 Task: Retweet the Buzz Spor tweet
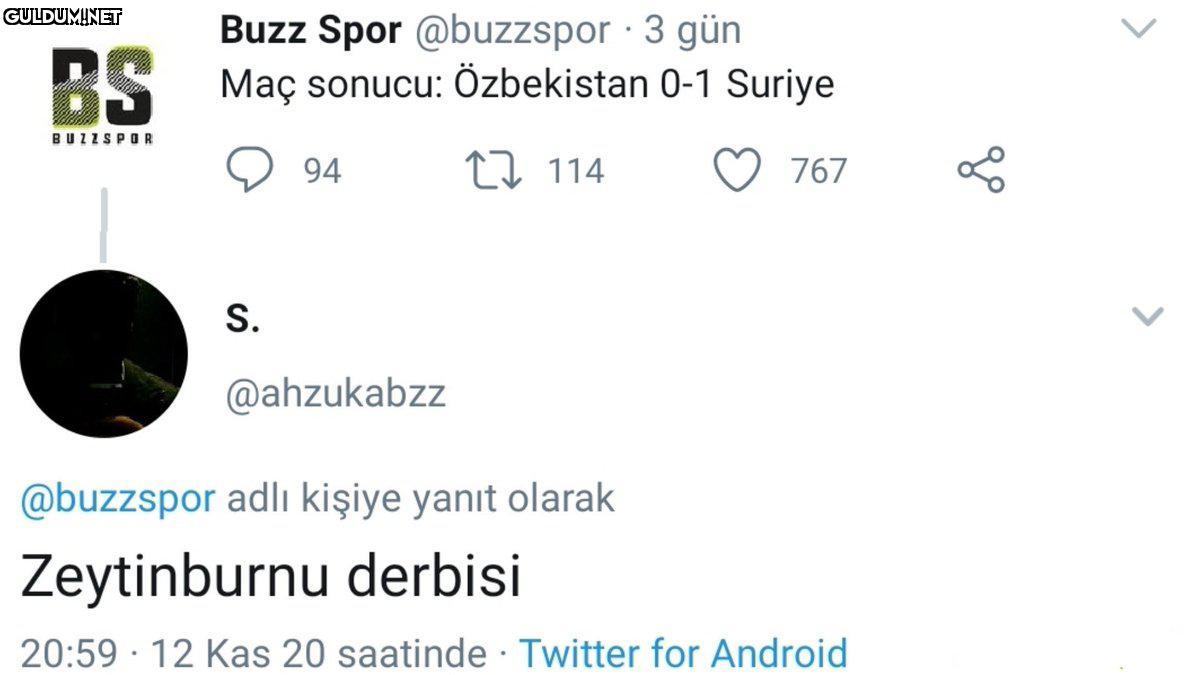(x=494, y=170)
